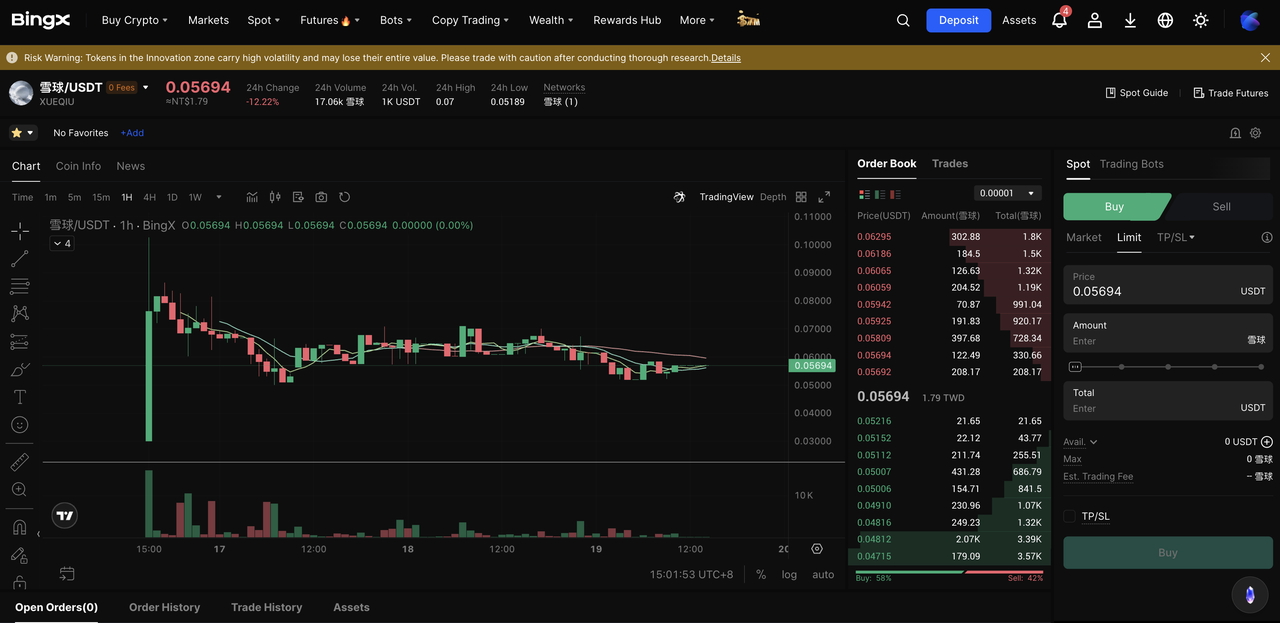1280x623 pixels.
Task: Expand the chart to fullscreen
Action: click(x=824, y=197)
